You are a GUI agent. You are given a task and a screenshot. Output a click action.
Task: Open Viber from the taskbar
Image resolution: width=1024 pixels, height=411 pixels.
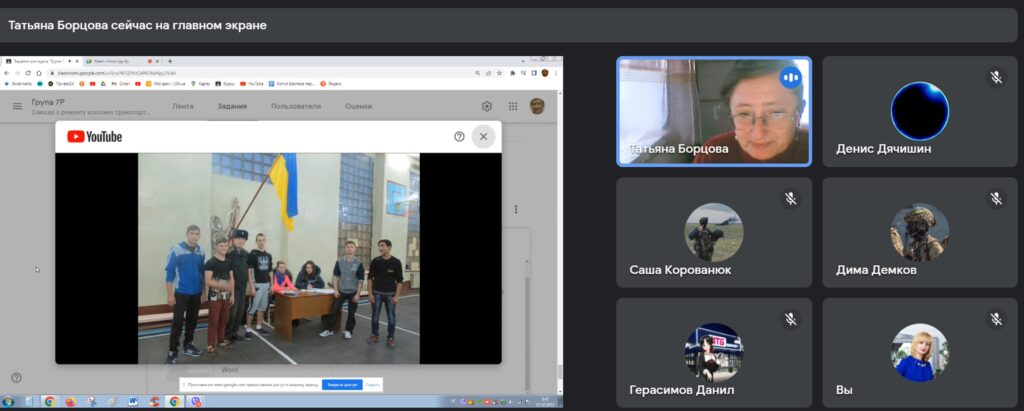(195, 402)
